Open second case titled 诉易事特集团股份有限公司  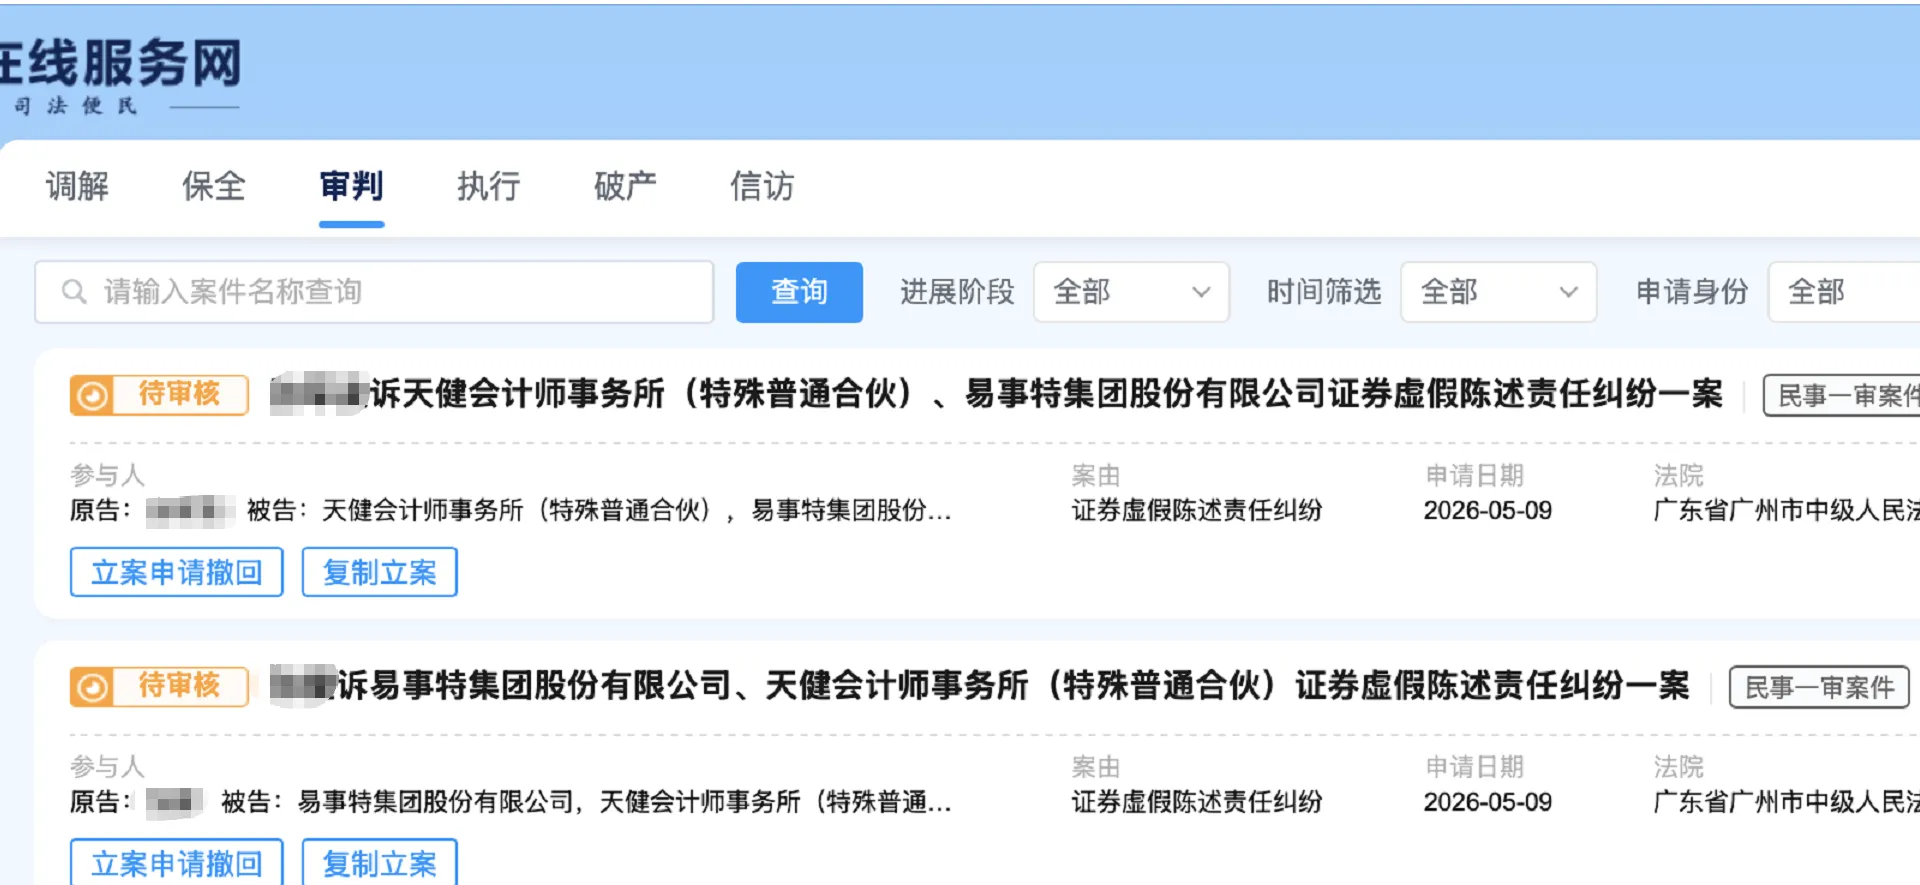pos(980,686)
